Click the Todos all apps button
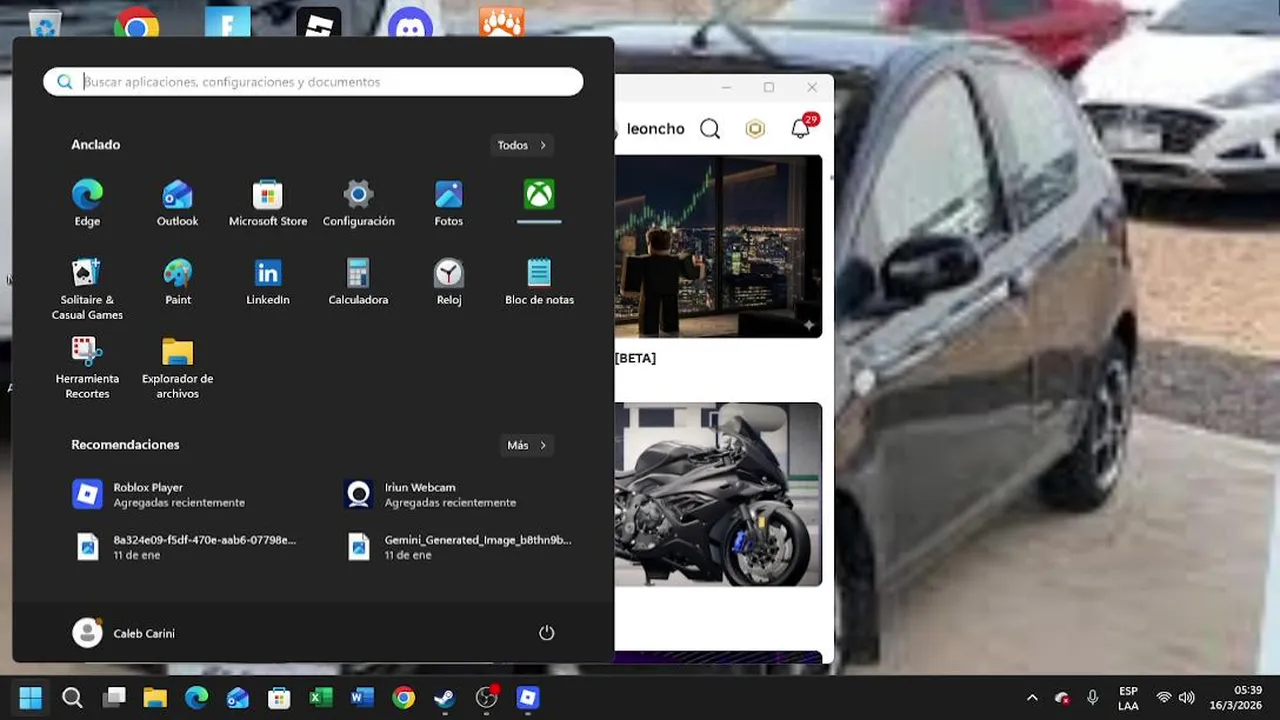The width and height of the screenshot is (1280, 720). coord(523,145)
